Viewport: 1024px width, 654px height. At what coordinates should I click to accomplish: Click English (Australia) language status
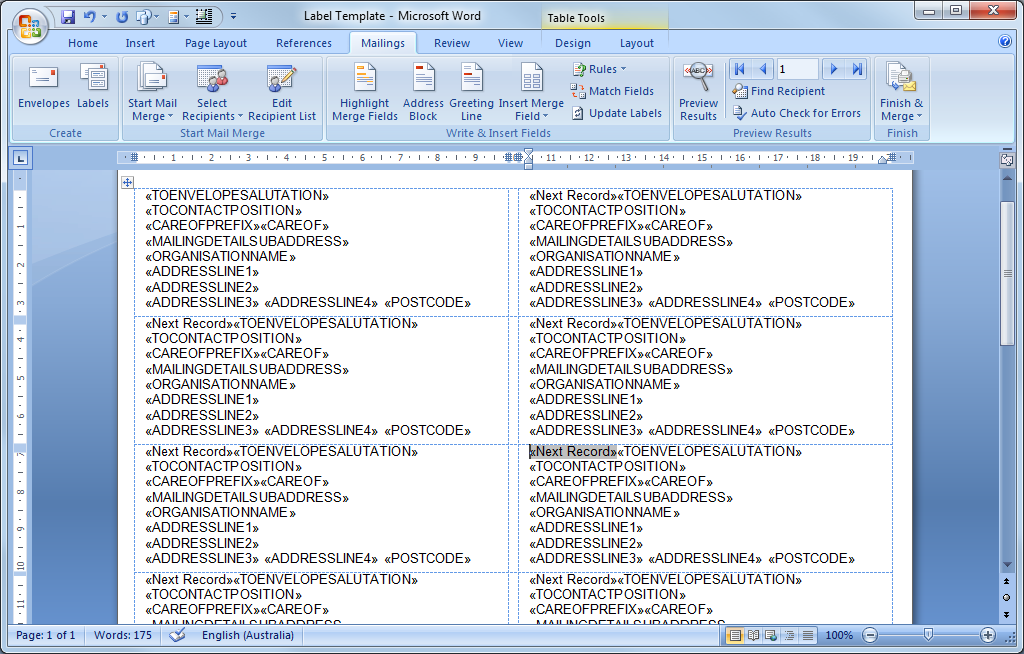248,635
